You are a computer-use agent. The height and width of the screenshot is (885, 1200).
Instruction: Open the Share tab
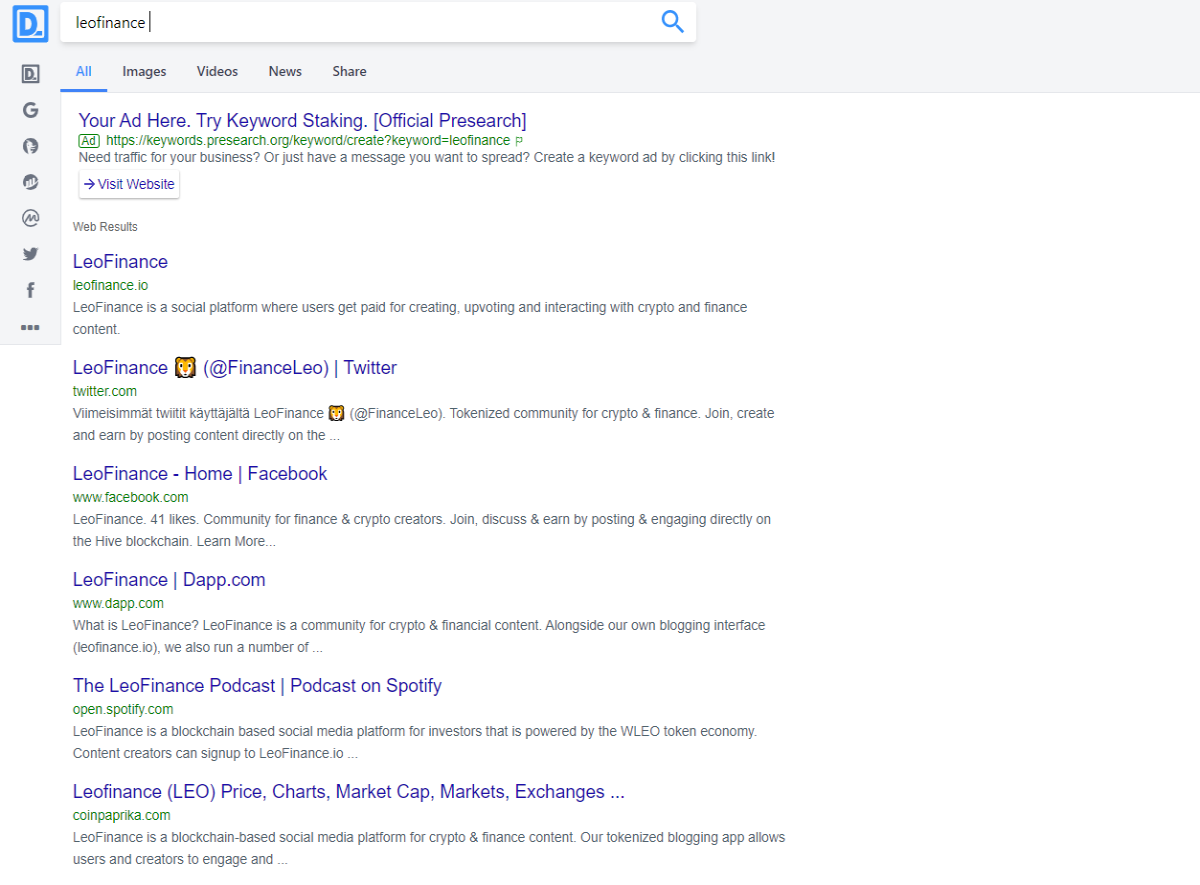point(349,71)
